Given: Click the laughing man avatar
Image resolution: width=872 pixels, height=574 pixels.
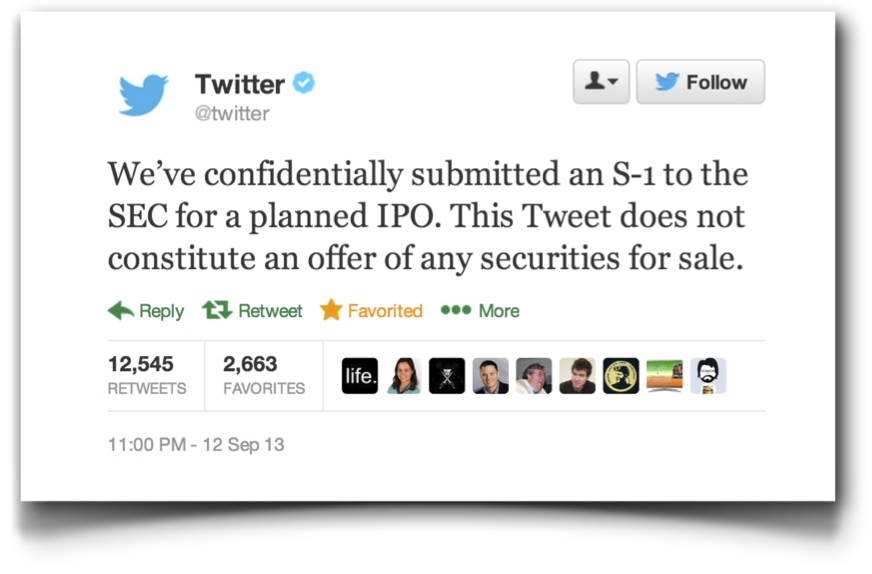Looking at the screenshot, I should point(534,375).
